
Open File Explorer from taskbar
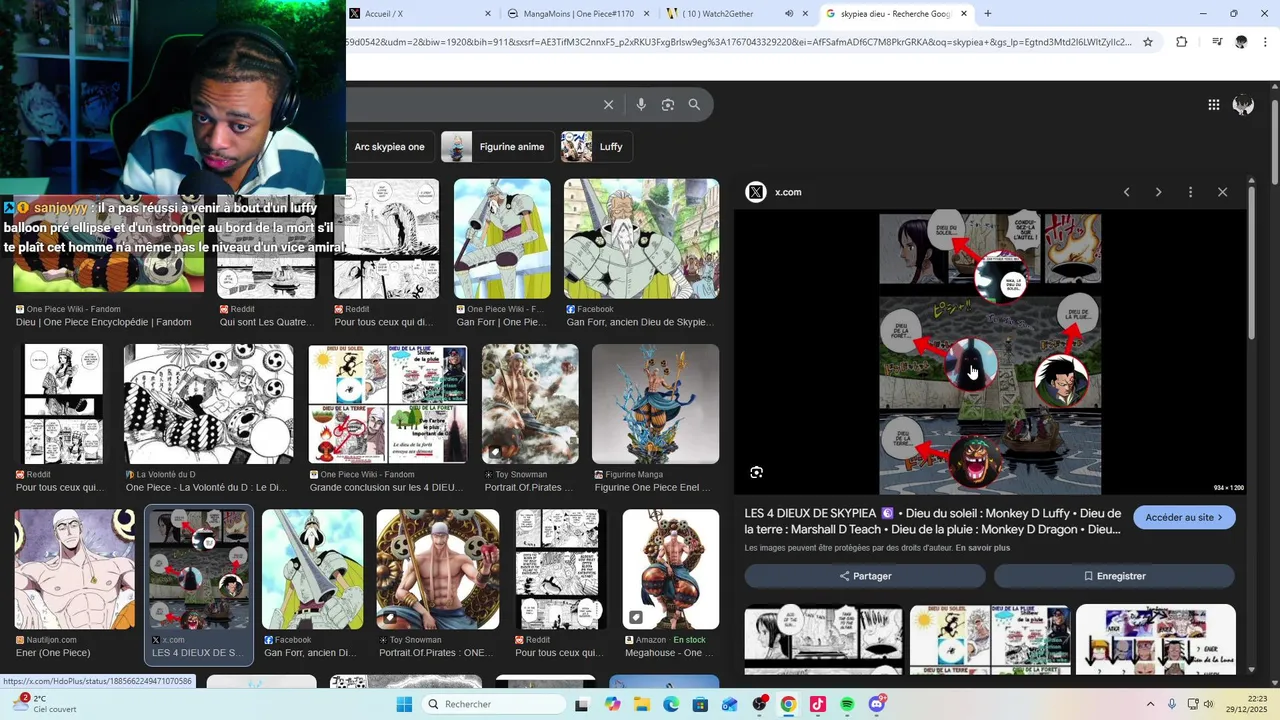[641, 704]
